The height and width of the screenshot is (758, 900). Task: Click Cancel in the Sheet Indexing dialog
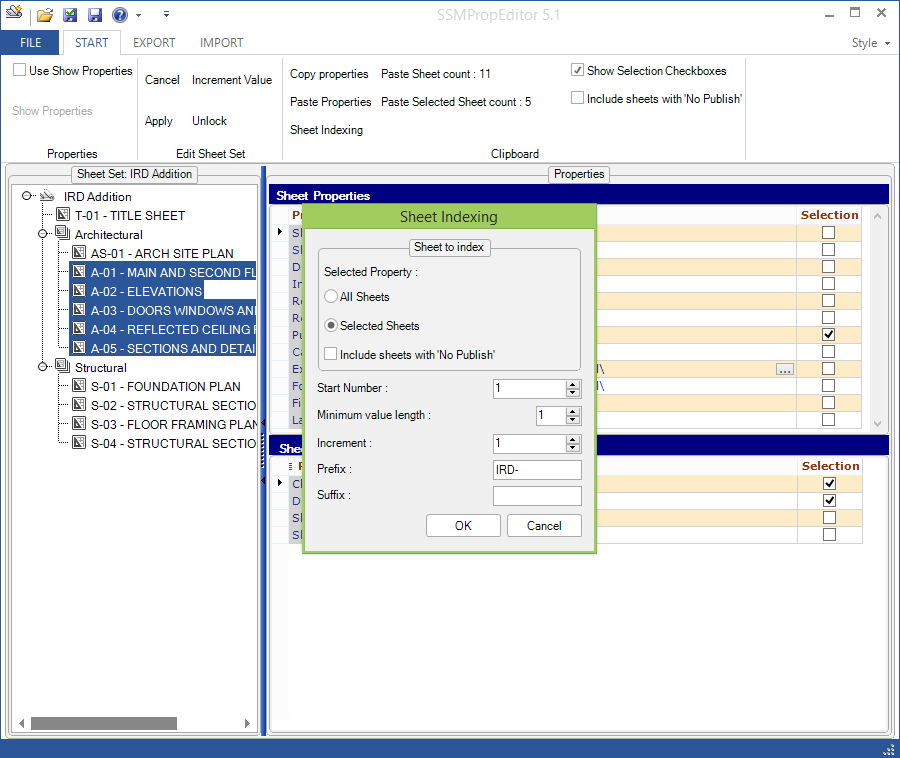tap(544, 526)
